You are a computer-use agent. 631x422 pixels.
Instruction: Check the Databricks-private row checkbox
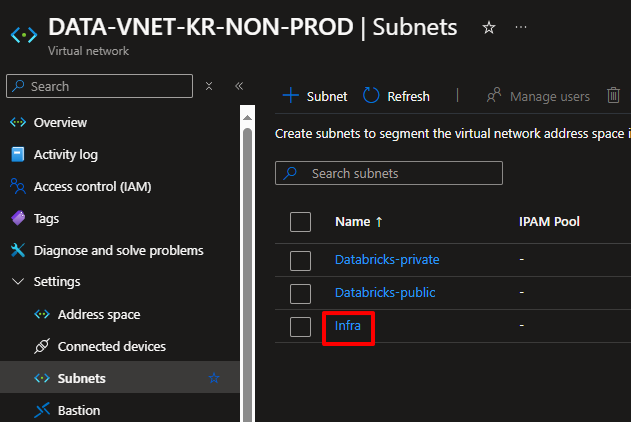coord(300,260)
